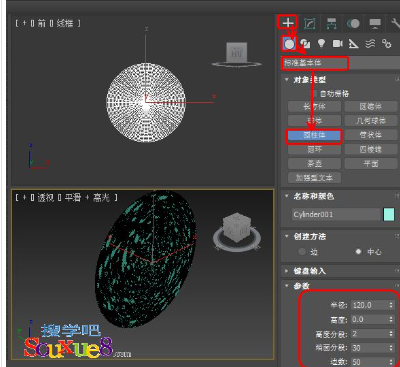Select the Geometry sphere category icon
Screen dimensions: 400x367
point(289,44)
